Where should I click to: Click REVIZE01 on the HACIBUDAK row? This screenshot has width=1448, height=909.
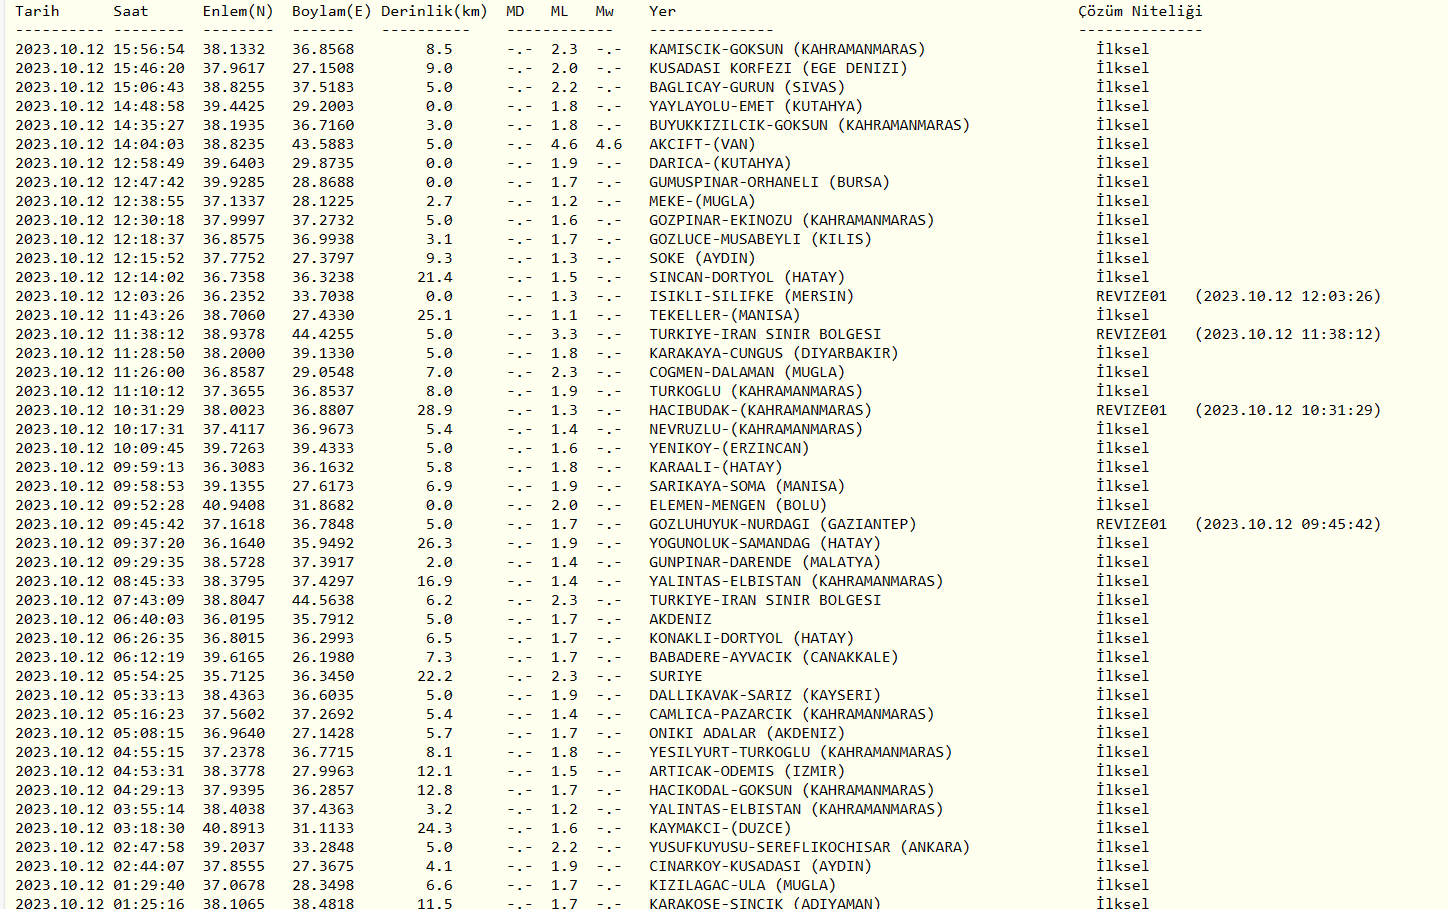point(1131,410)
